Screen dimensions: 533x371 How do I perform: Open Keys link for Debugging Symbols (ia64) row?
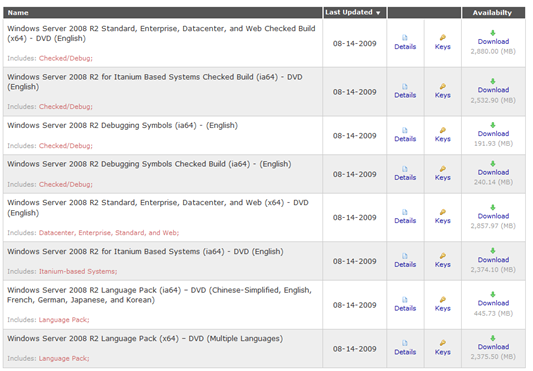(x=443, y=139)
